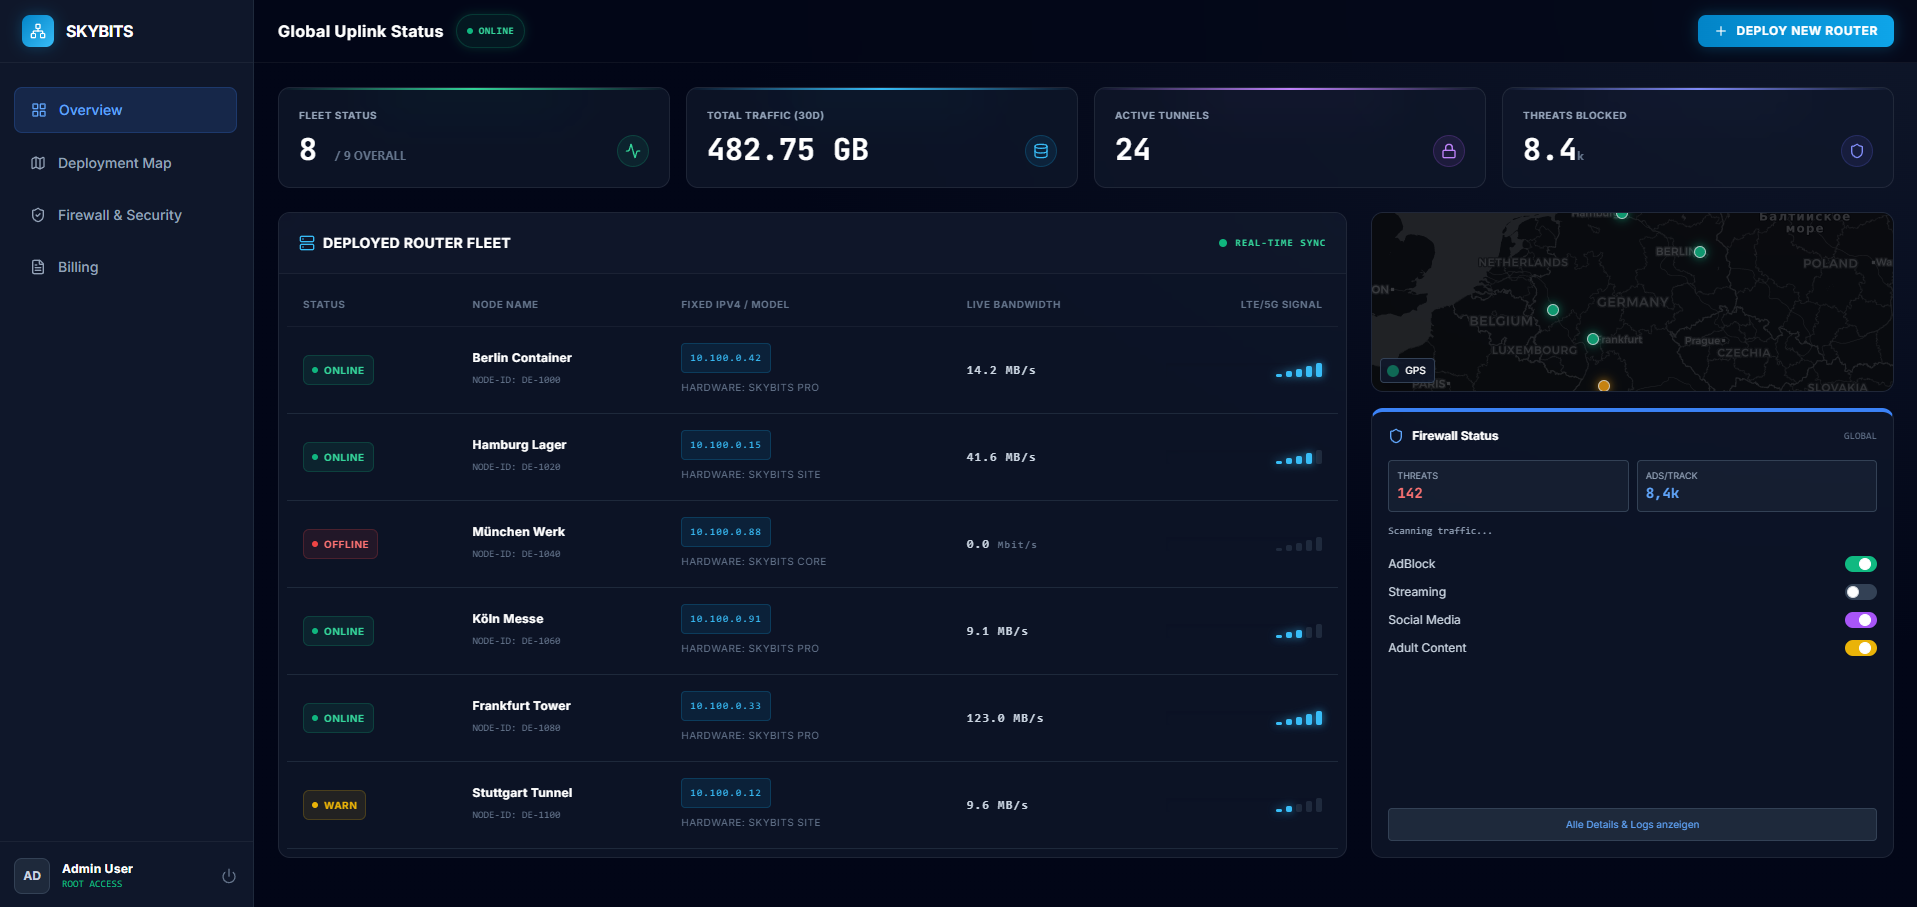Disable the AdBlock toggle
Screen dimensions: 1917x907
click(1860, 564)
